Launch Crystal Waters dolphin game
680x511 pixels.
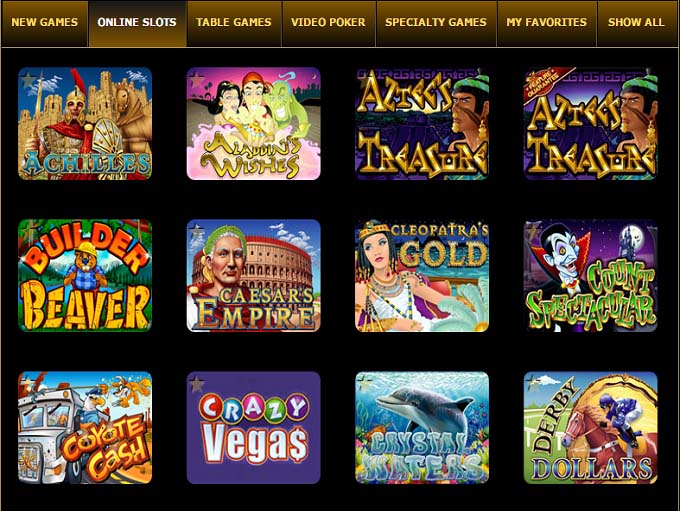pyautogui.click(x=422, y=427)
